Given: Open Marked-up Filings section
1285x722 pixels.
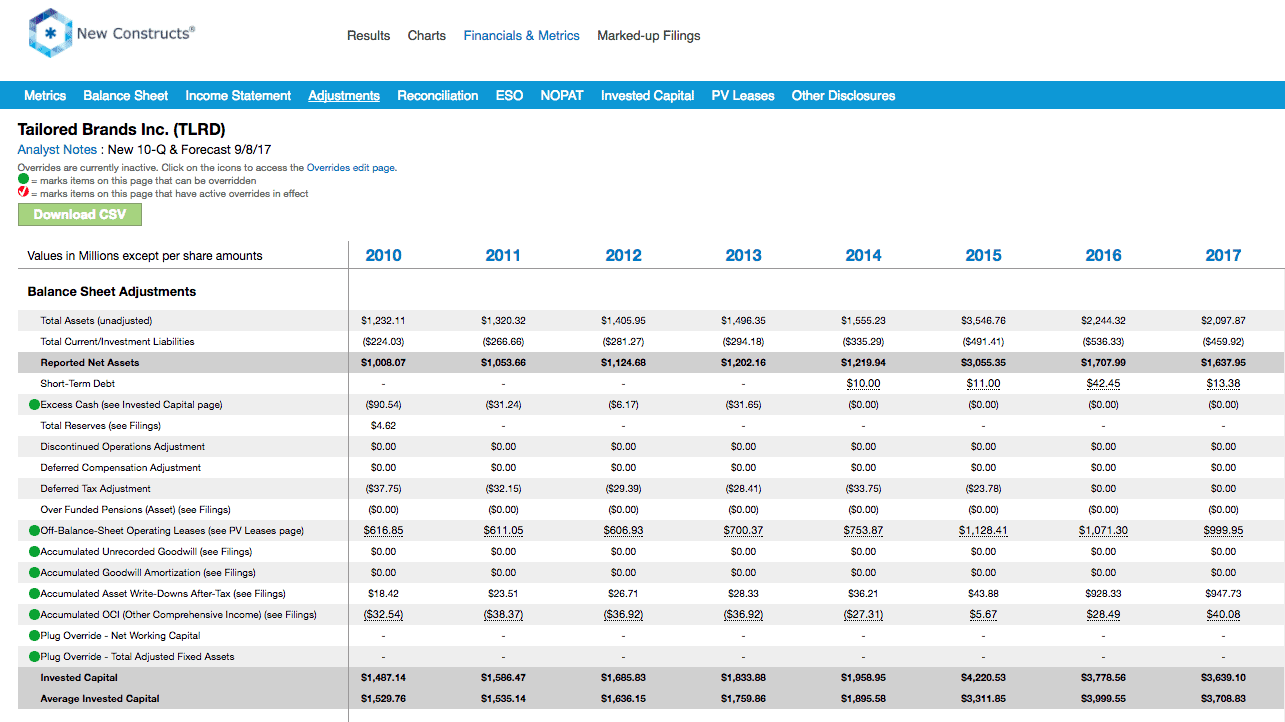Looking at the screenshot, I should 649,35.
